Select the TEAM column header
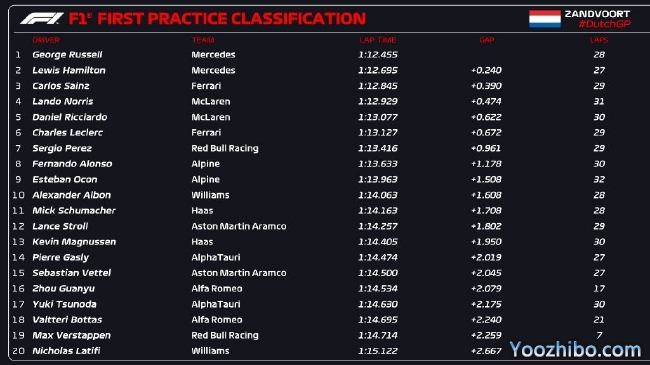Screen dimensions: 650x365 tap(203, 40)
